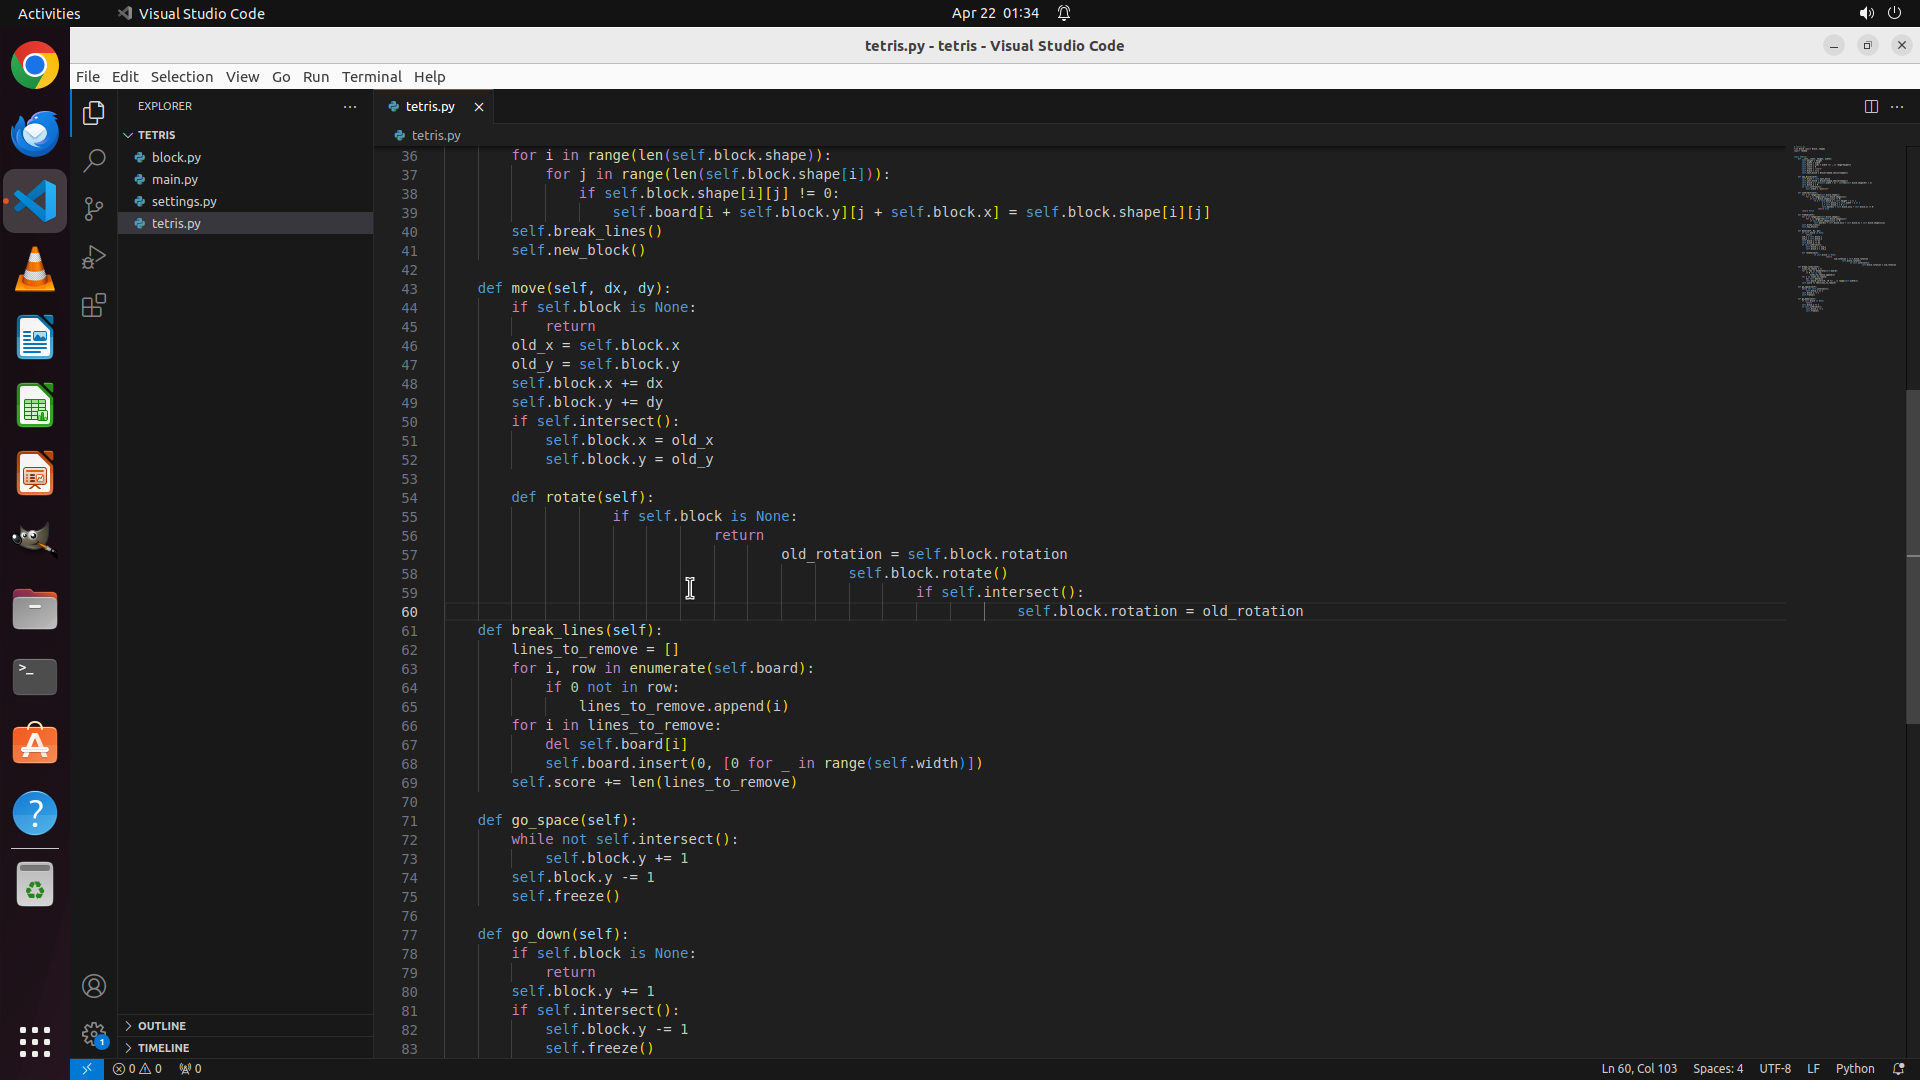Split the editor to the right
Image resolution: width=1920 pixels, height=1080 pixels.
(x=1871, y=106)
